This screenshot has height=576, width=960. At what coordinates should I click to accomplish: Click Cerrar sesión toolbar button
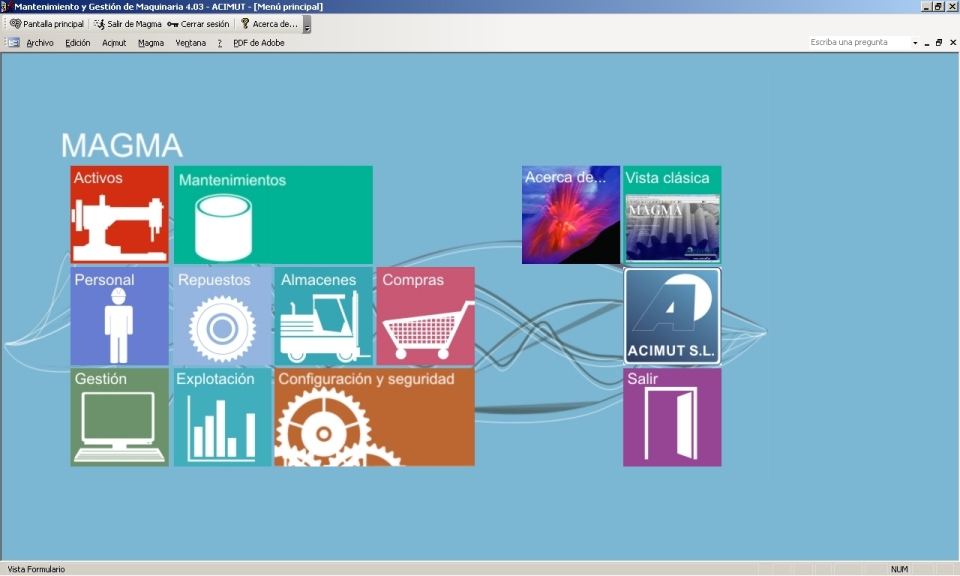click(x=198, y=24)
